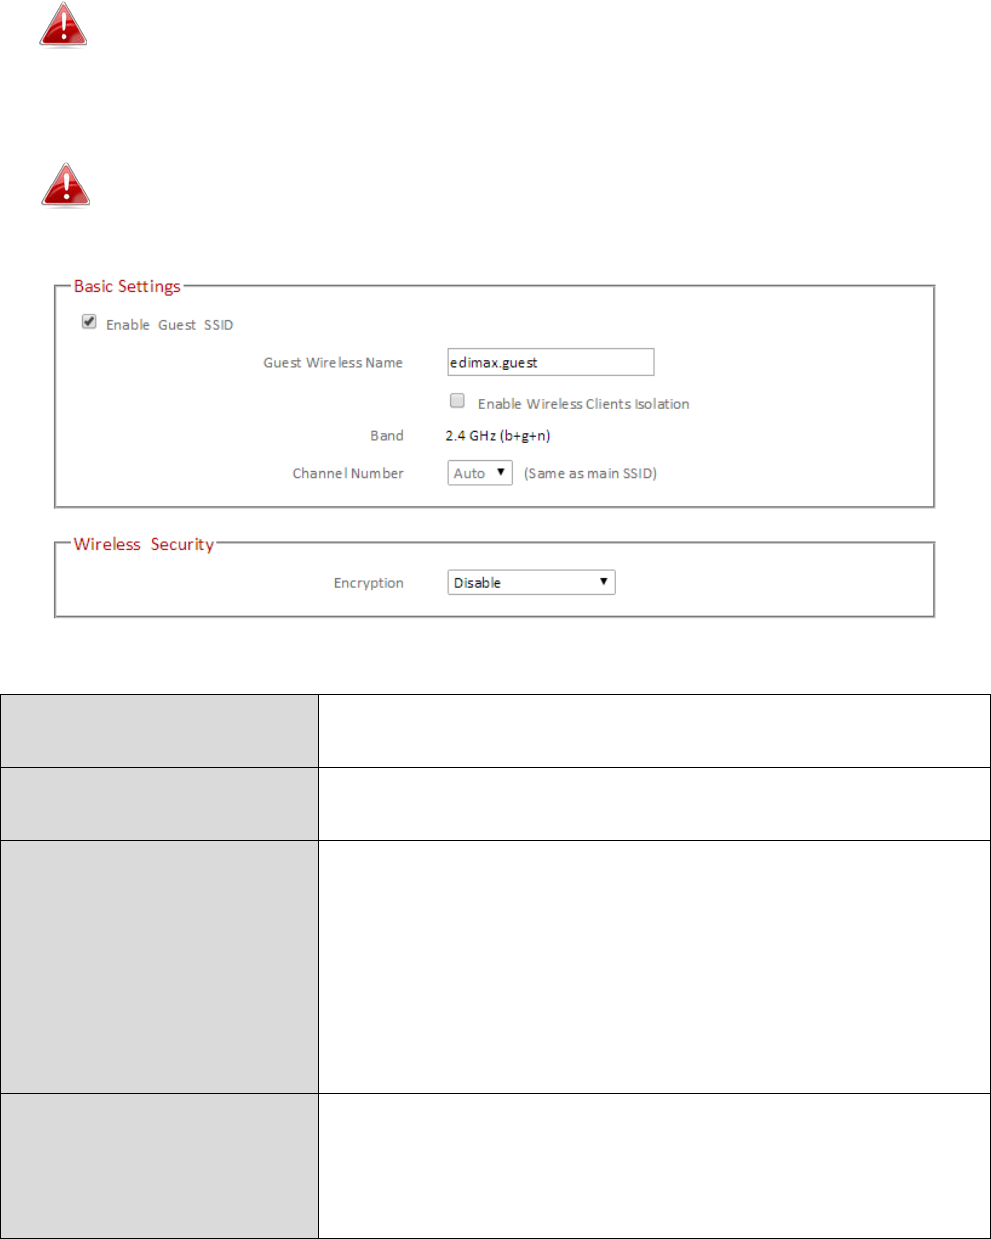Click the 'Guest Wireless Name' label
The image size is (991, 1239).
point(333,363)
